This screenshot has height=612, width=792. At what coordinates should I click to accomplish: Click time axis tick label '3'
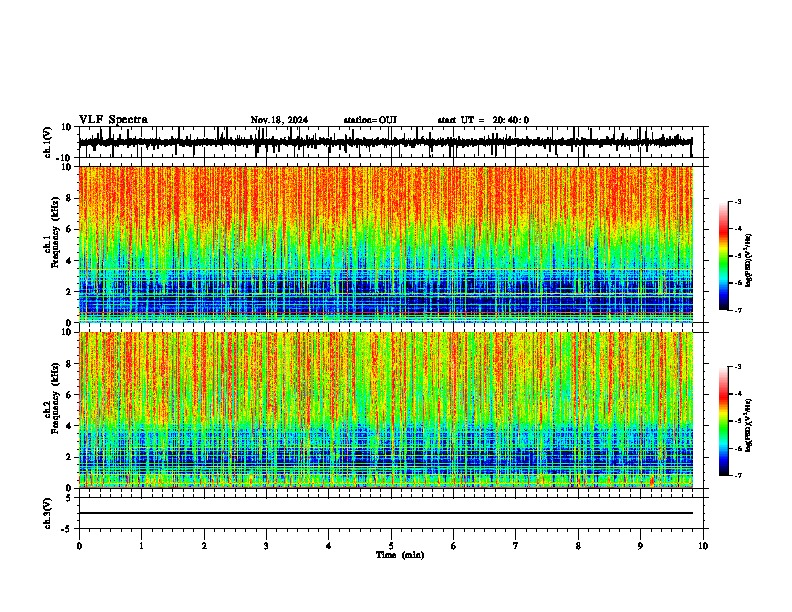coord(266,546)
